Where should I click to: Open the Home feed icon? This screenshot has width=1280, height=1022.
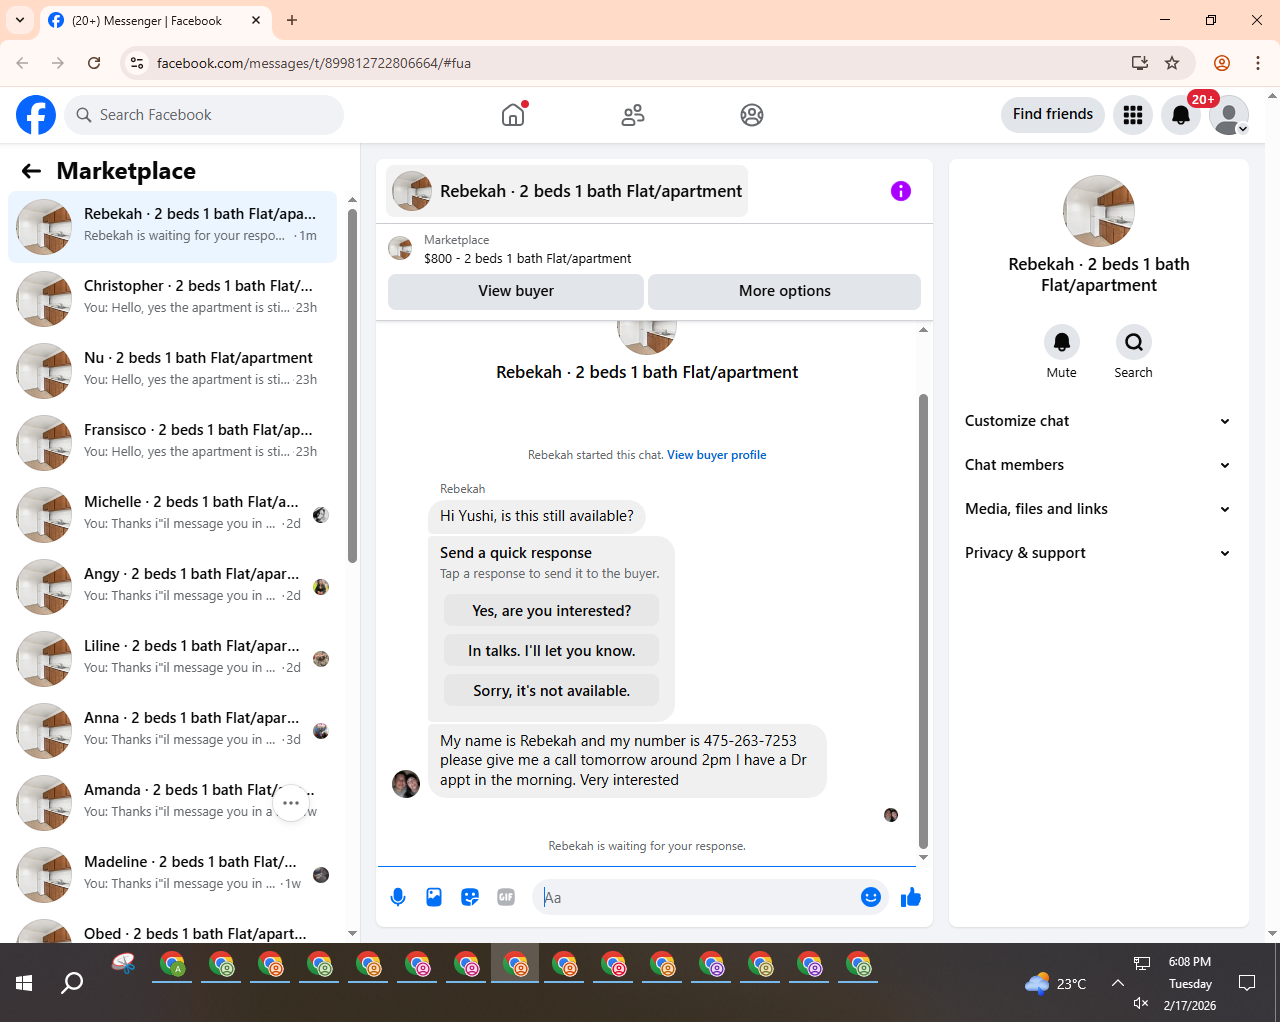[513, 115]
